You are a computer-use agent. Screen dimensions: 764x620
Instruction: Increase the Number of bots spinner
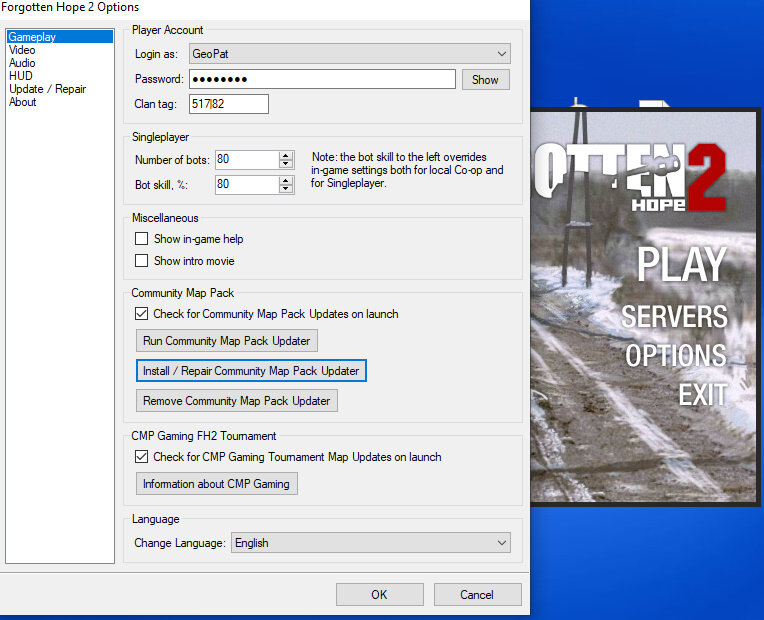(x=286, y=155)
